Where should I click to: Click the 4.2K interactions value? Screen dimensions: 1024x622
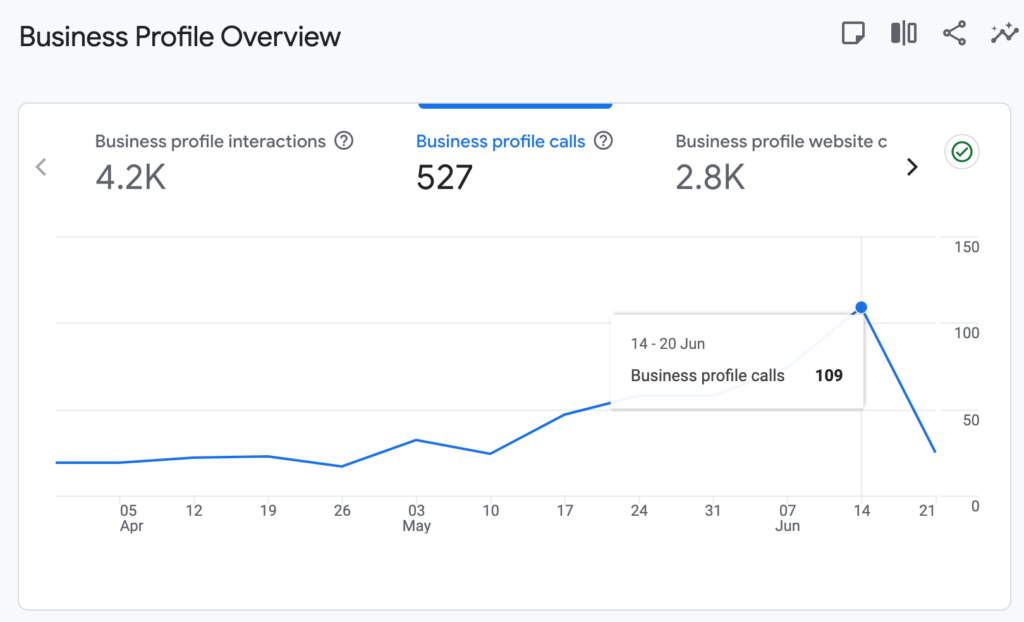(x=131, y=177)
